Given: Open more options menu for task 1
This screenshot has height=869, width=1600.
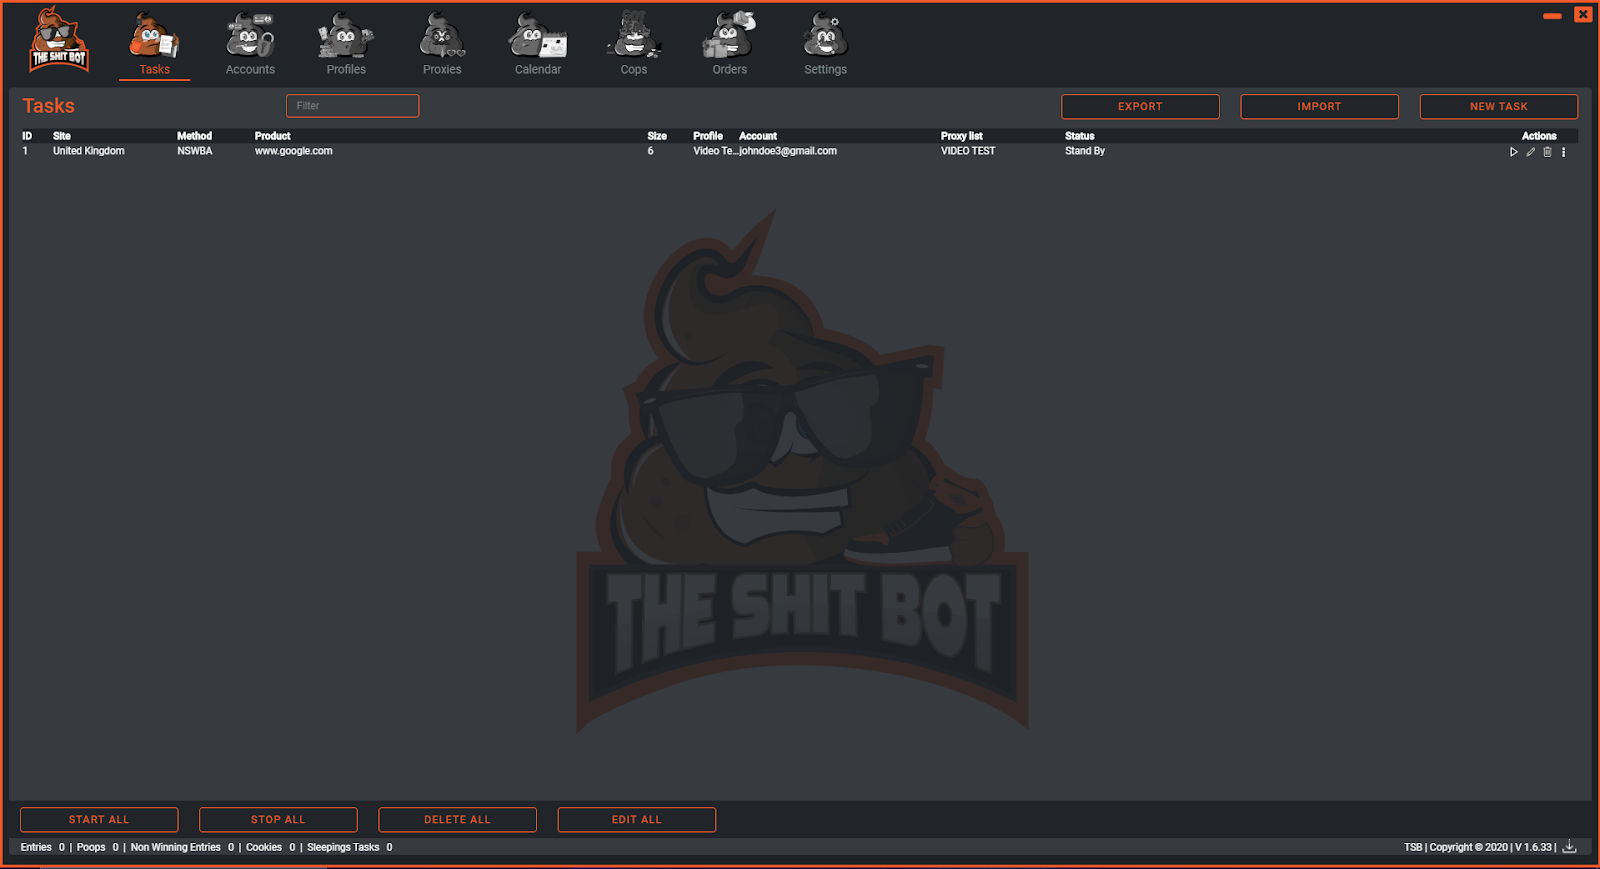Looking at the screenshot, I should pyautogui.click(x=1564, y=152).
